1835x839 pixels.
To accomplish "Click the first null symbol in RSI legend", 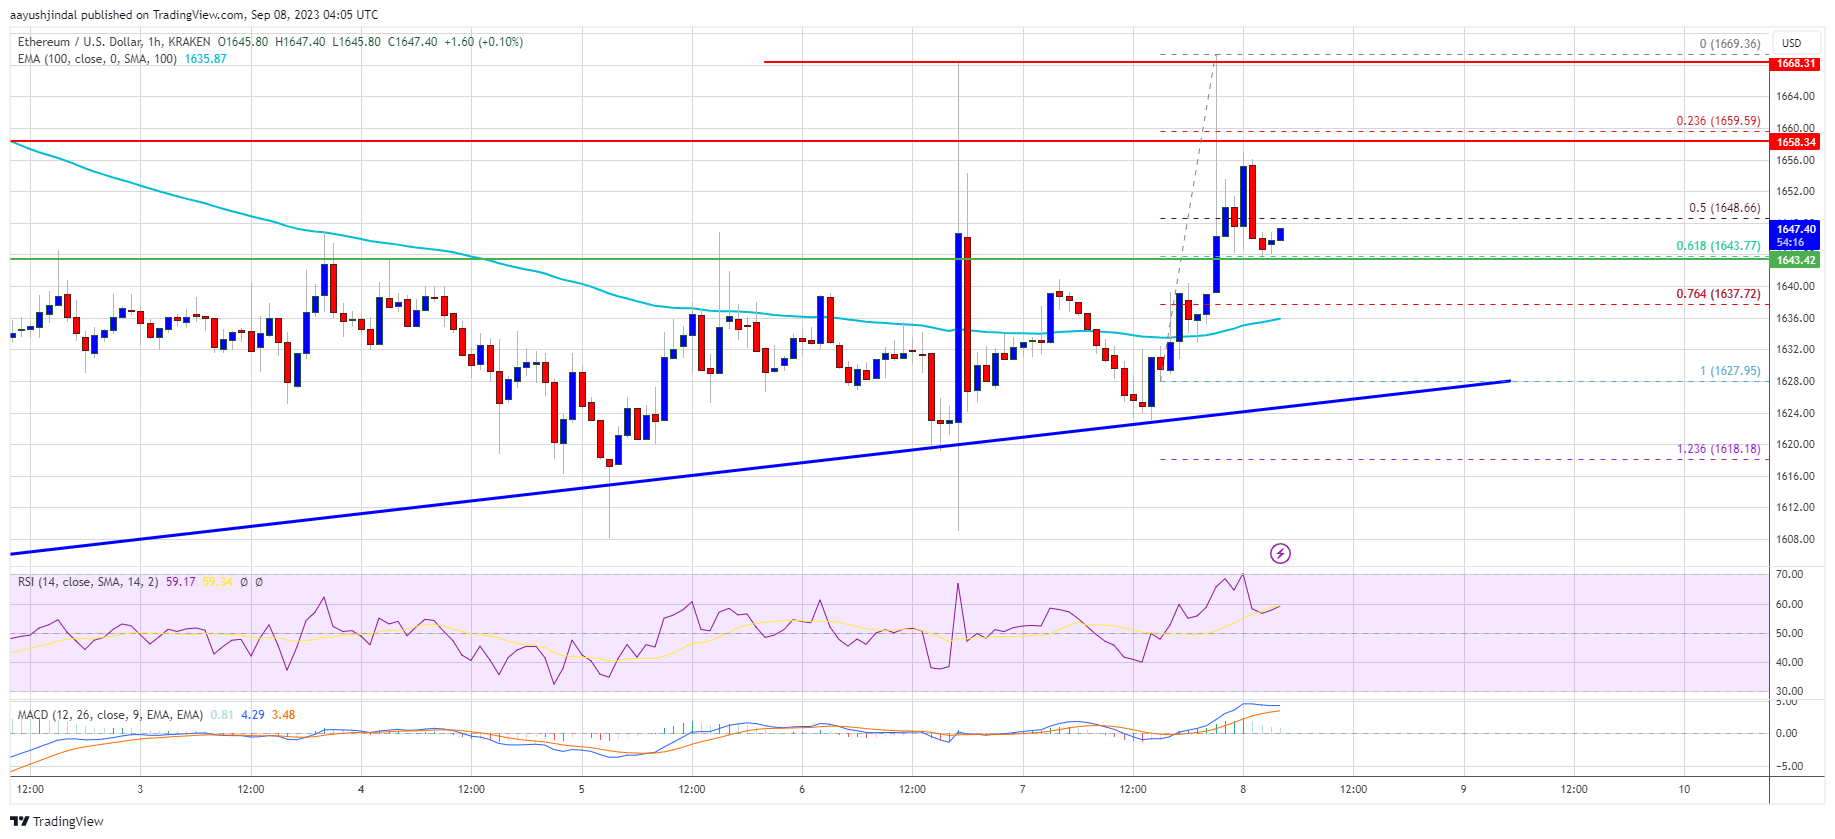I will tap(244, 582).
